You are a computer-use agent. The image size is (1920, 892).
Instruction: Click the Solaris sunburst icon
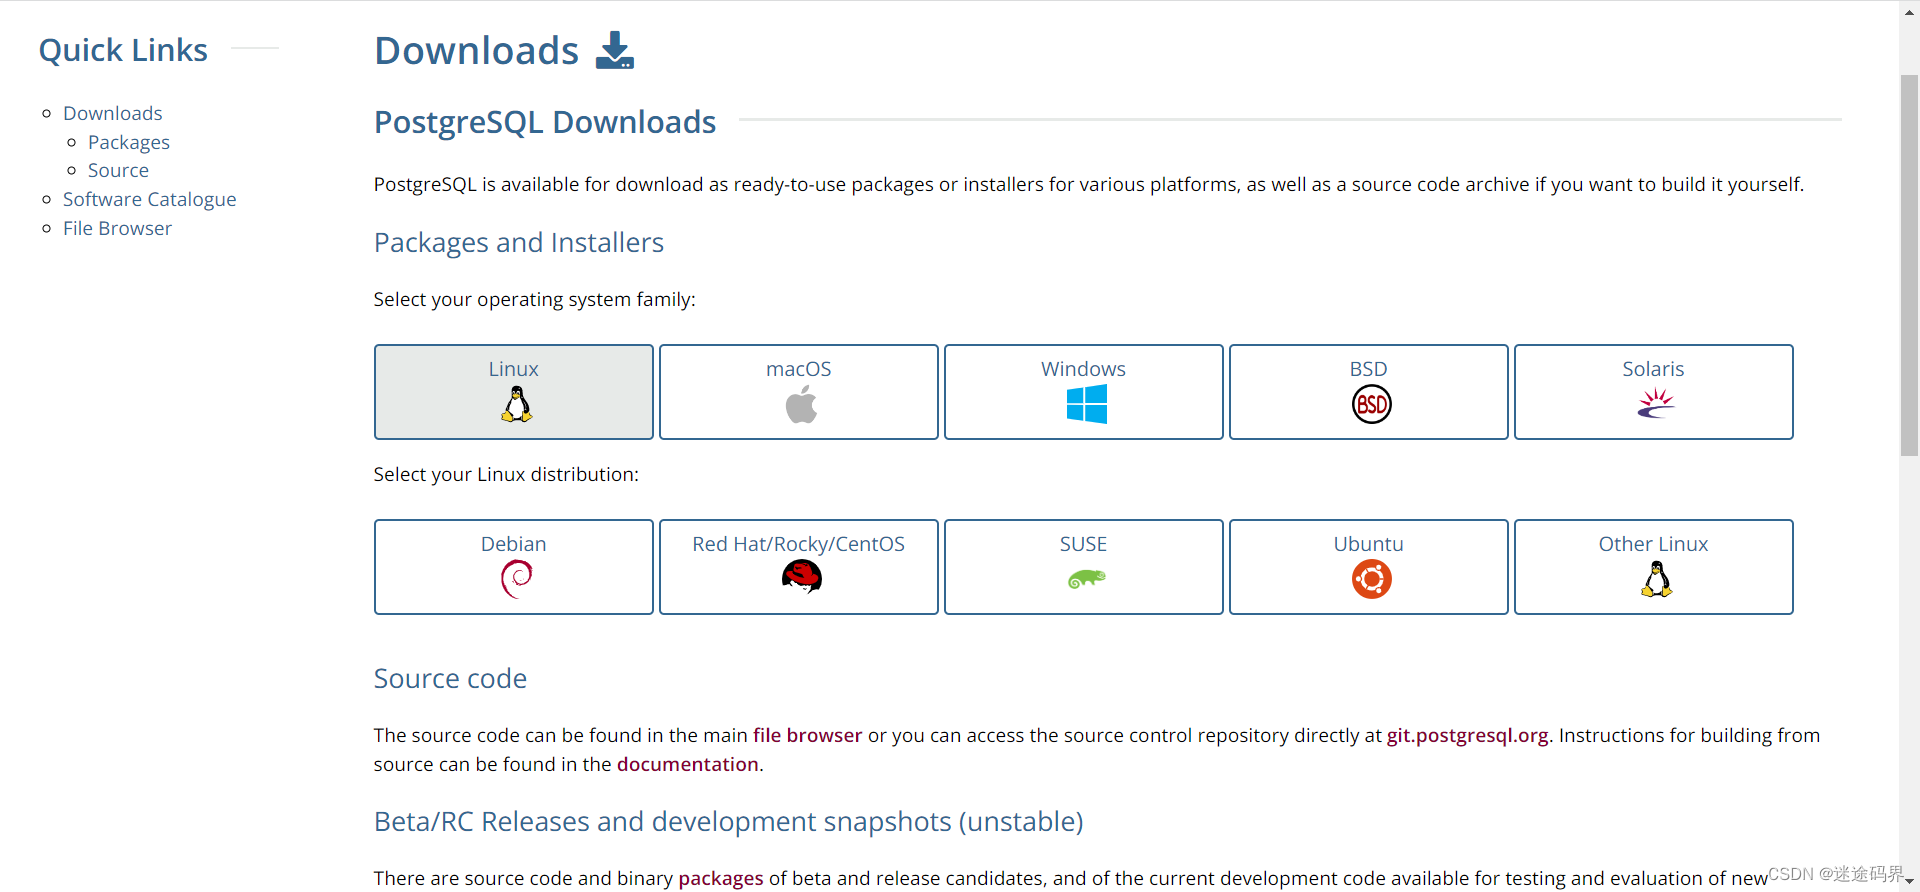(x=1656, y=403)
